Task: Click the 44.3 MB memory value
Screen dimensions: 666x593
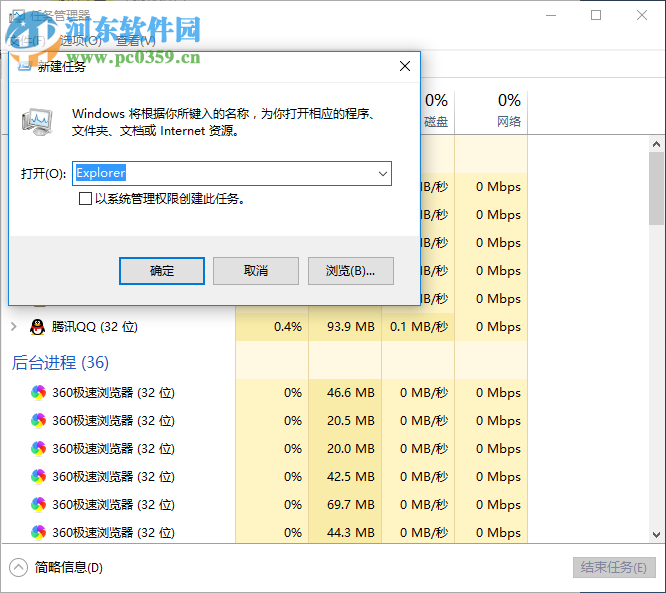Action: click(x=351, y=532)
